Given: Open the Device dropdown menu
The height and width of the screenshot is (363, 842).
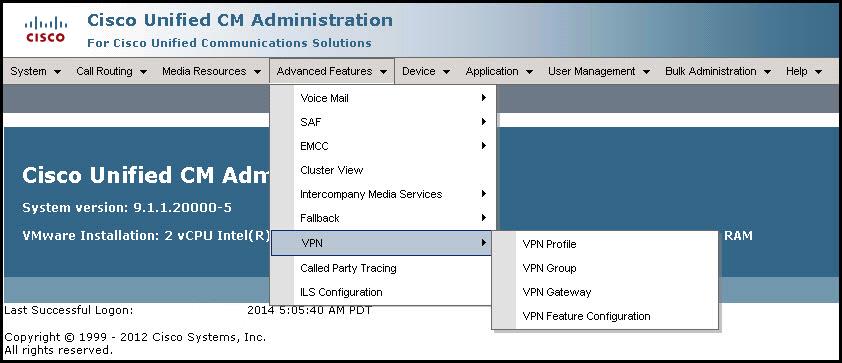Looking at the screenshot, I should (426, 71).
